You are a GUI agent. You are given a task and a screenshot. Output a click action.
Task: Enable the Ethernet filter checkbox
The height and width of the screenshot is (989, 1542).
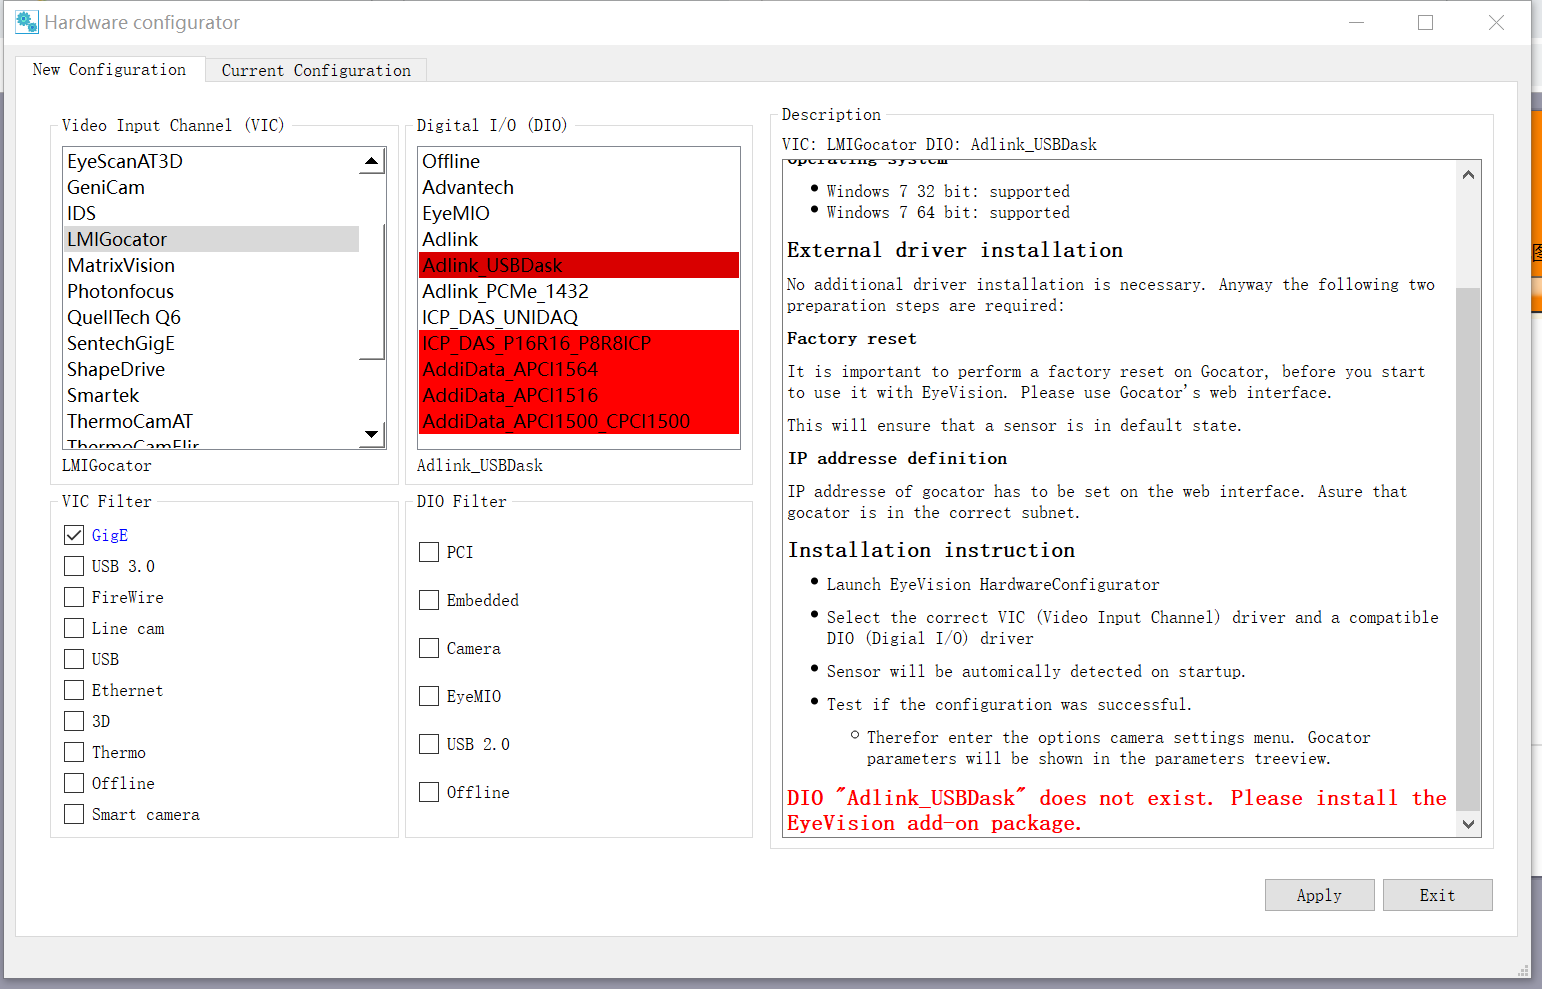click(74, 690)
